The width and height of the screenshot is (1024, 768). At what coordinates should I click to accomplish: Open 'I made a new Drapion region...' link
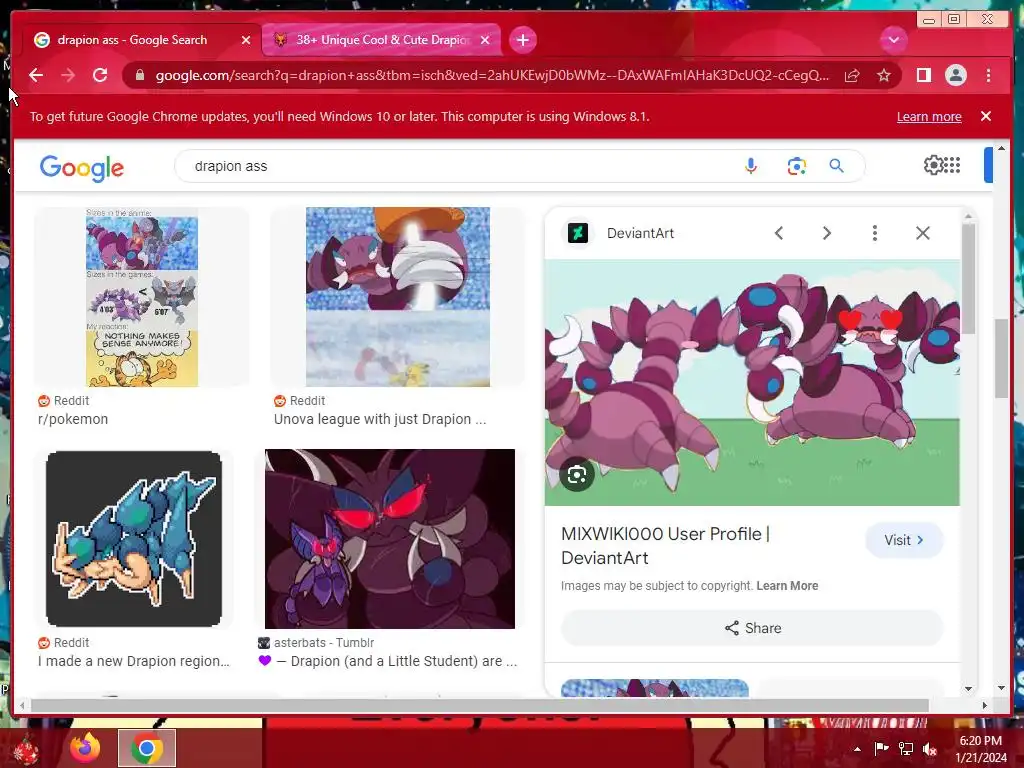click(134, 661)
